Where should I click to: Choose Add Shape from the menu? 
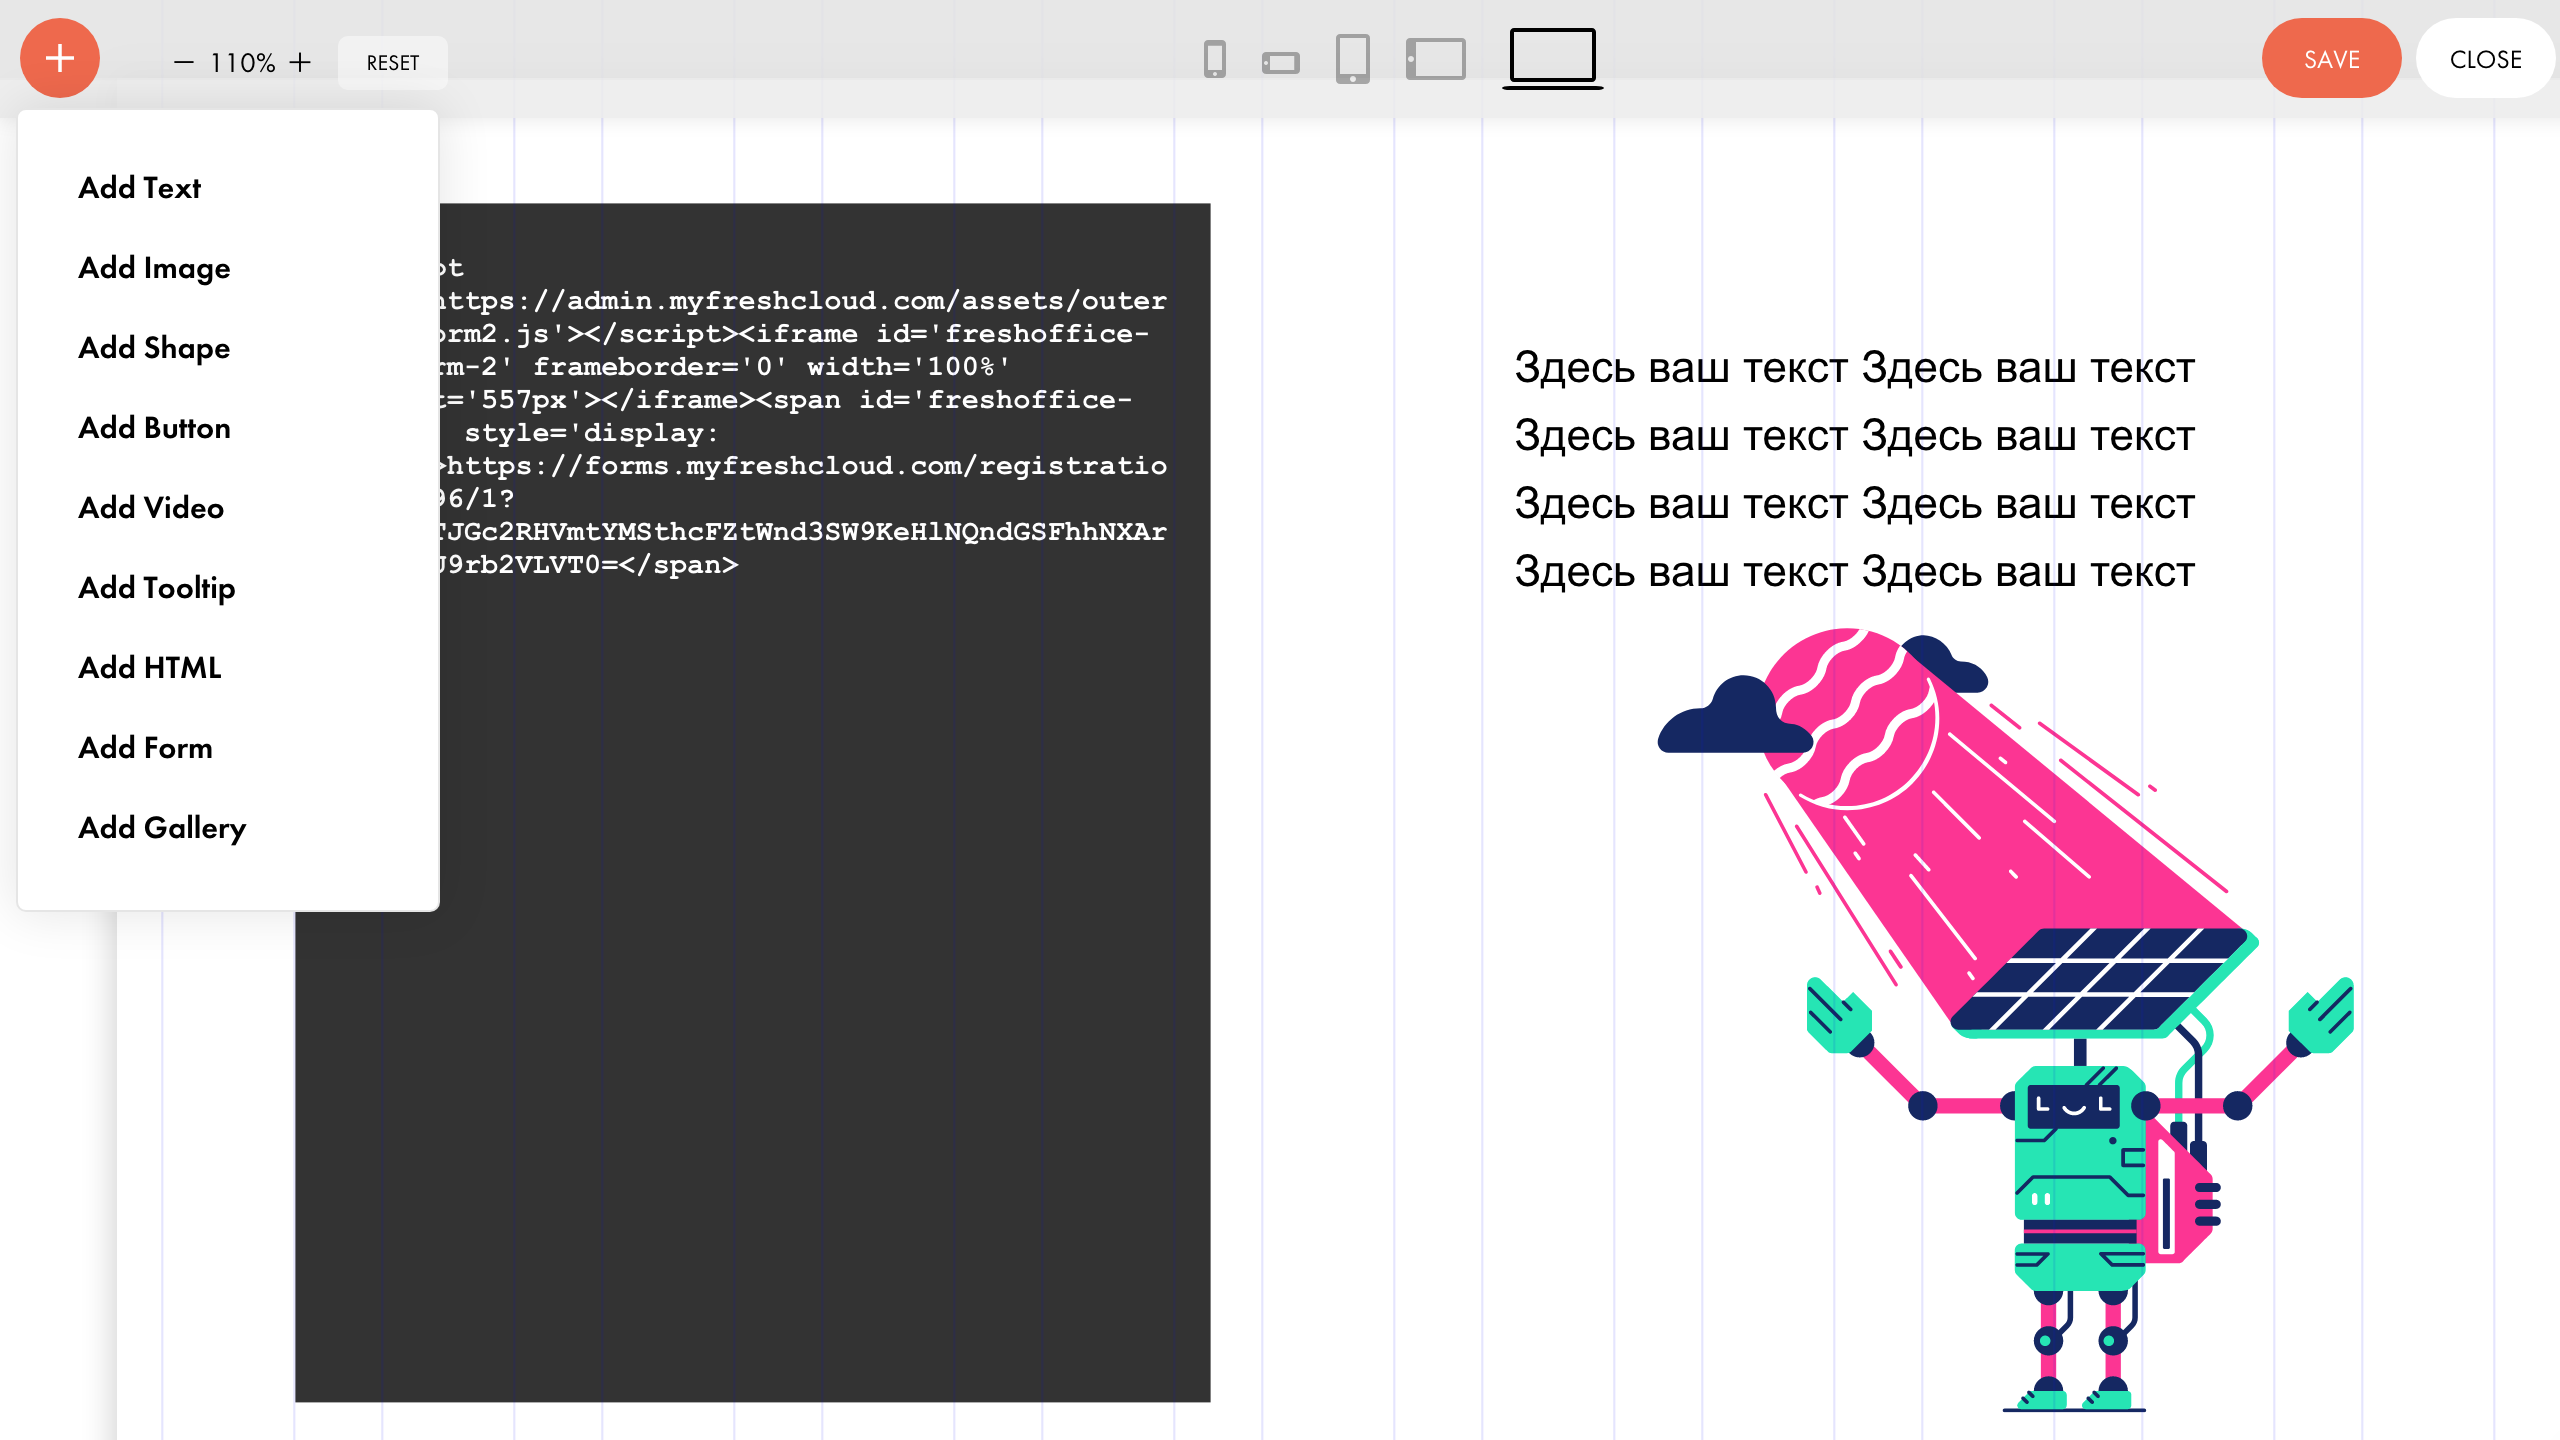pyautogui.click(x=154, y=348)
